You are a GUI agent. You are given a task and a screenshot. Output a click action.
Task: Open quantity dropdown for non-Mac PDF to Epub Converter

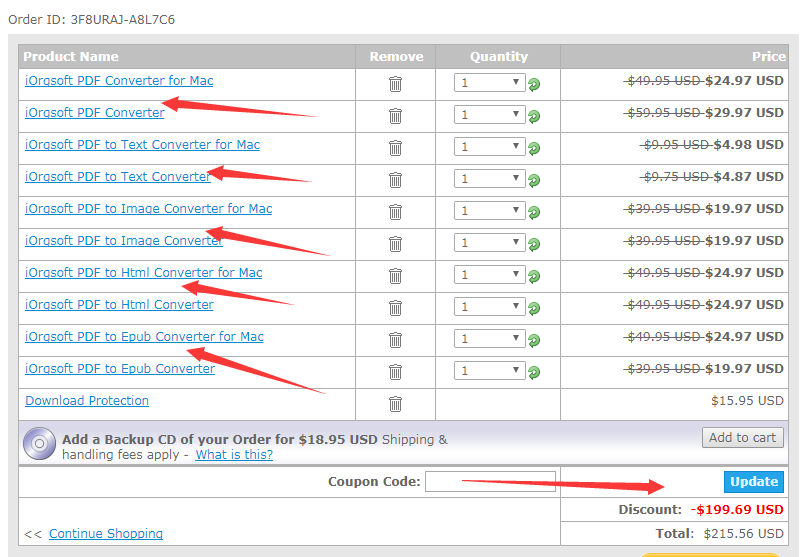490,370
